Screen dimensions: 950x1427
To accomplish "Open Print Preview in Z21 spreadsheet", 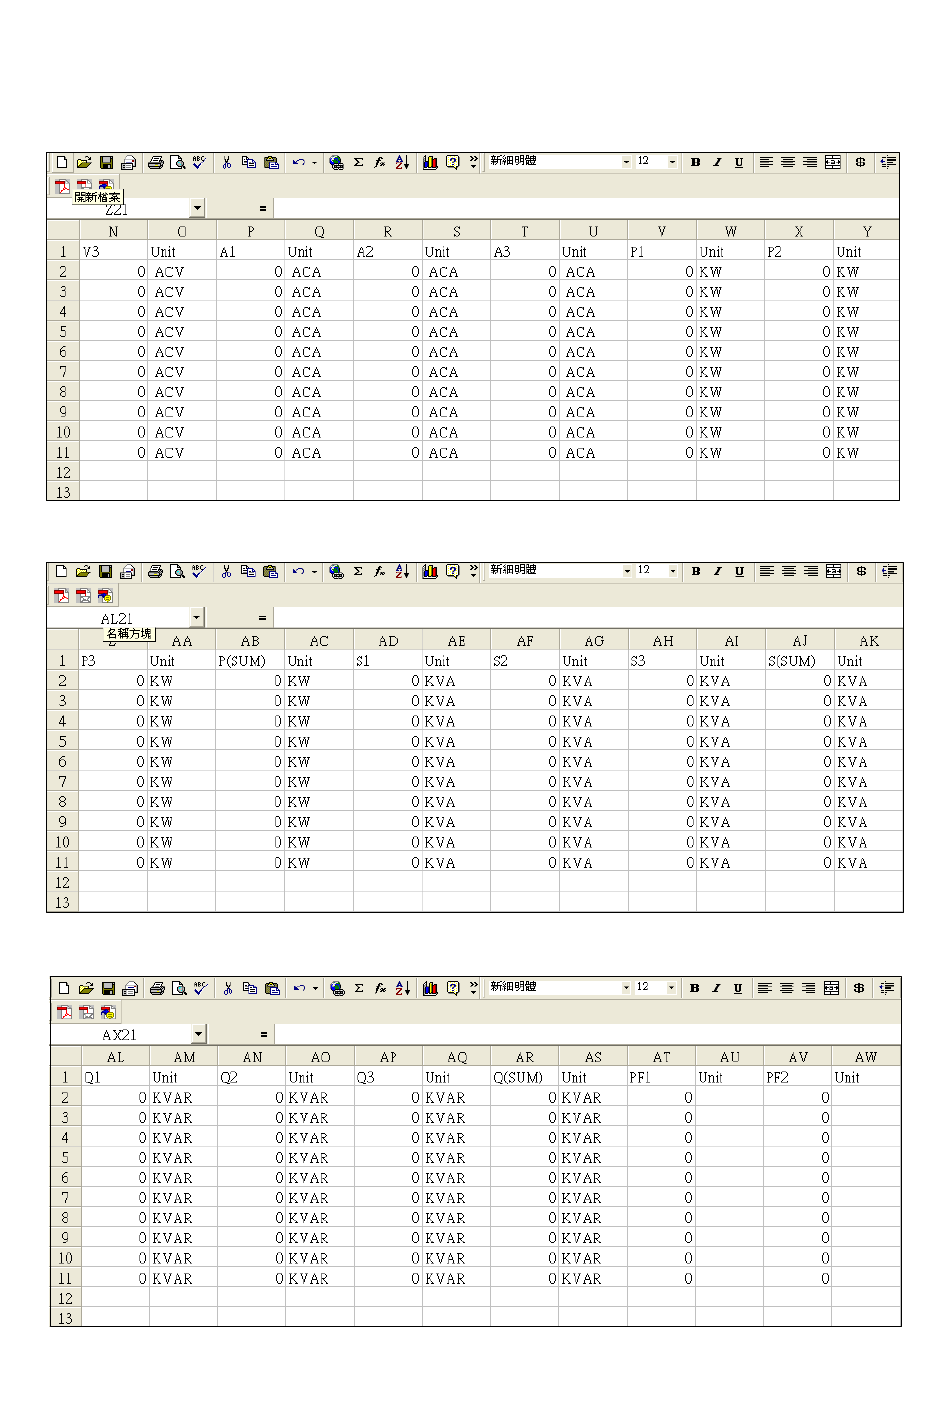I will coord(177,162).
